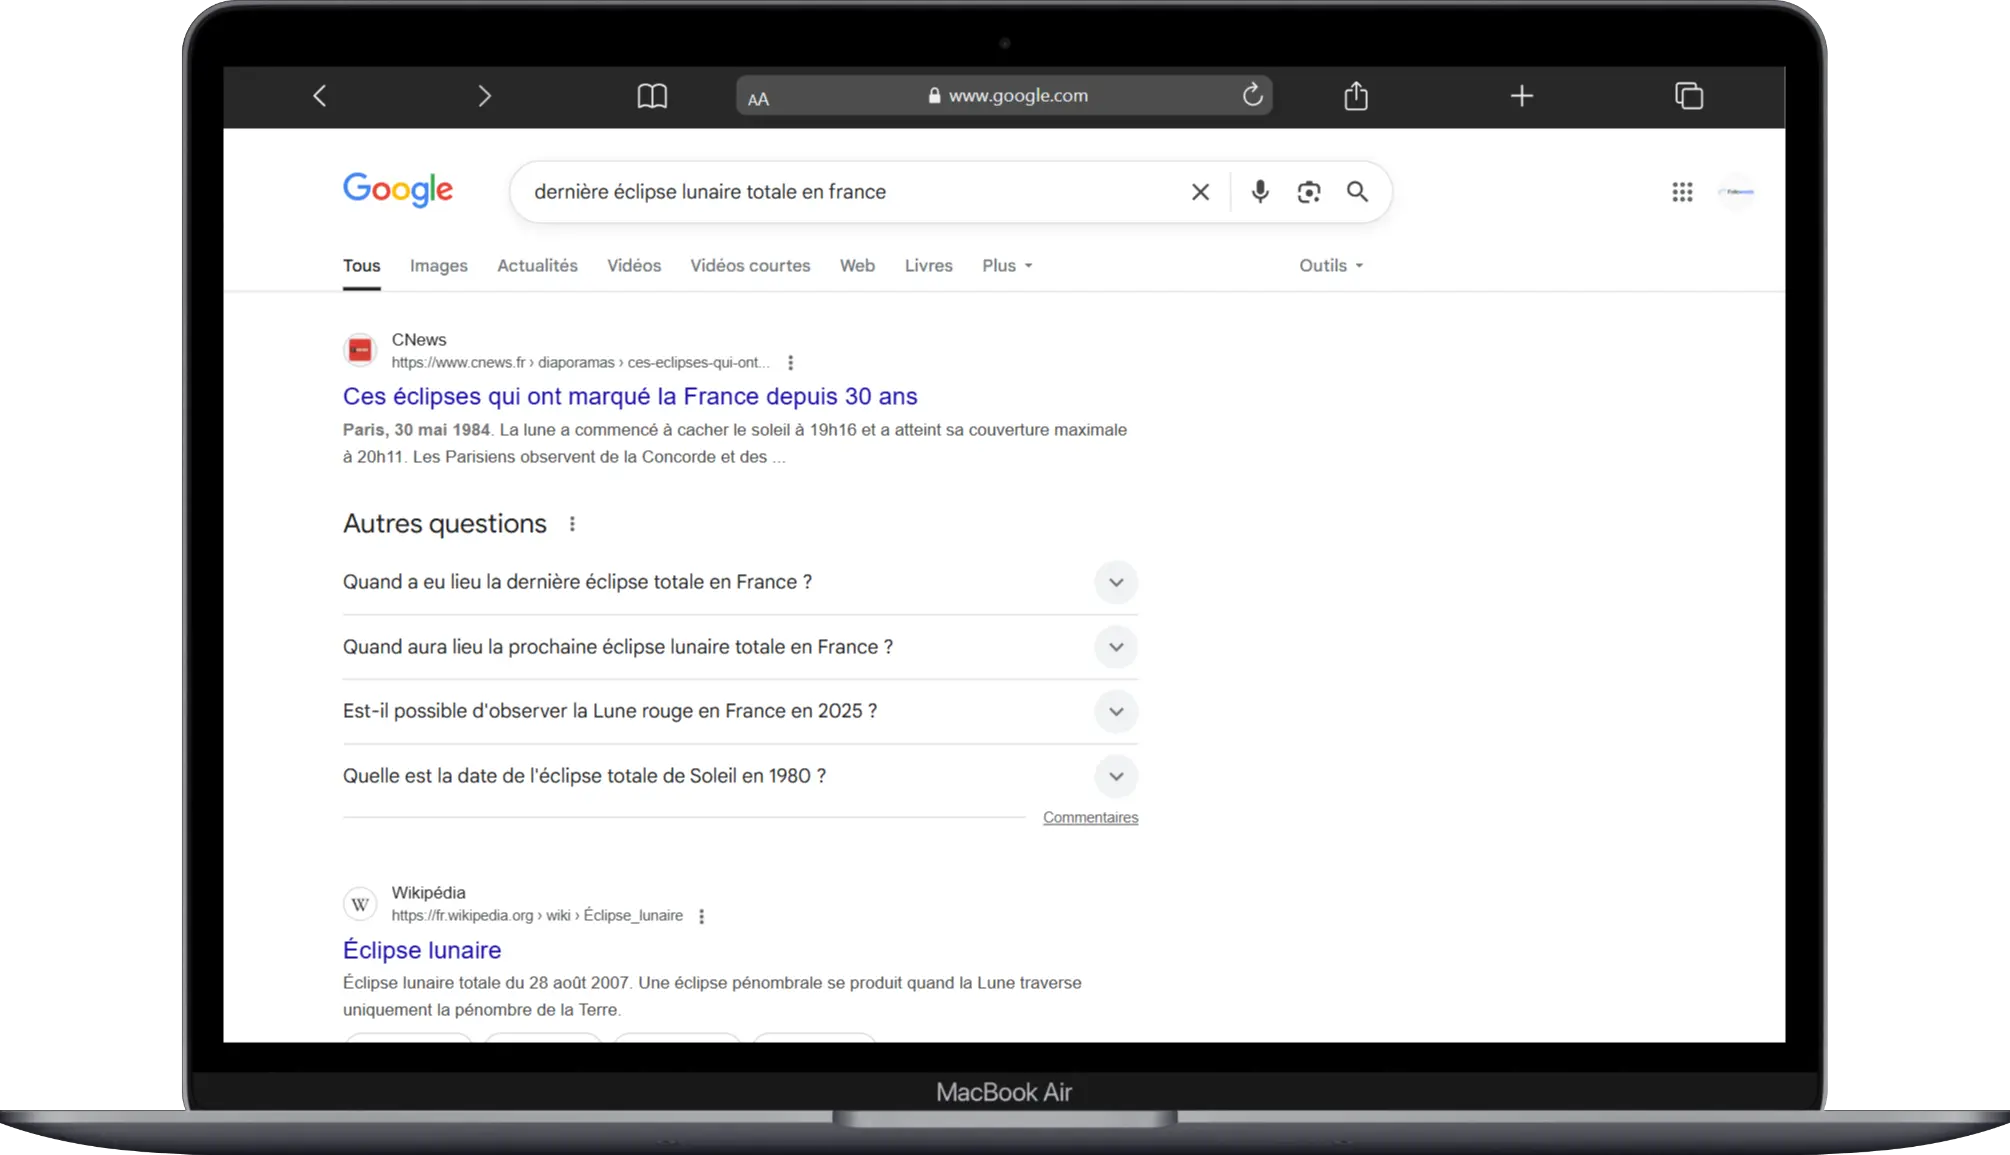Screen dimensions: 2010x1155
Task: Click the fr.wikipedia.org result URL breadcrumb
Action: tap(537, 916)
